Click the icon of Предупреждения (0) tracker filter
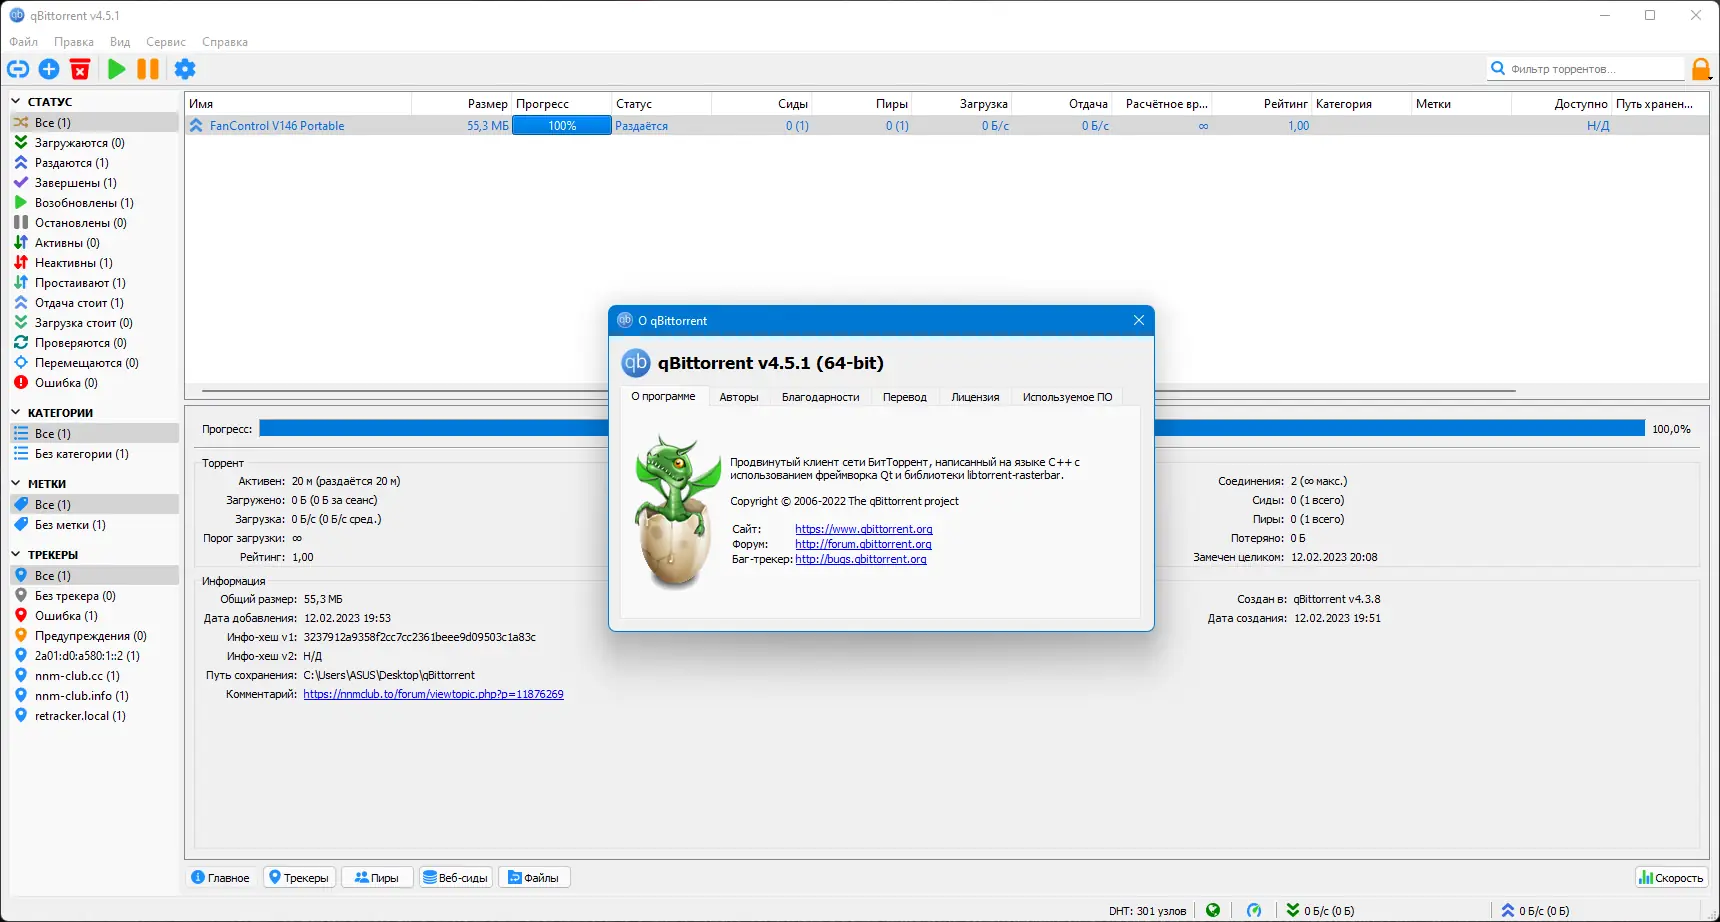 pos(21,636)
